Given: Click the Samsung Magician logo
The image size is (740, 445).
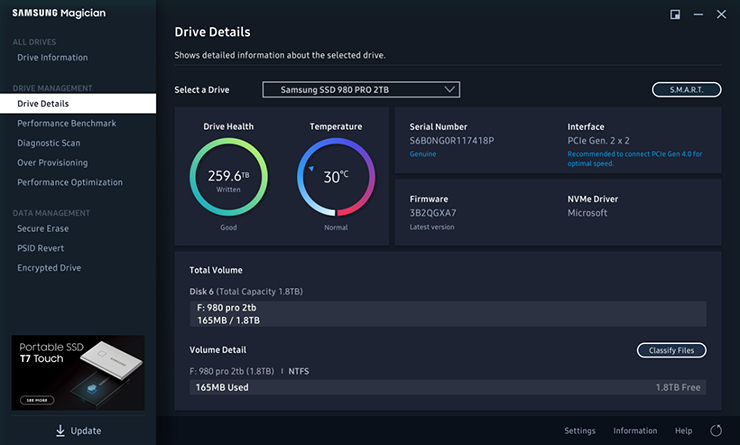Looking at the screenshot, I should coord(59,13).
